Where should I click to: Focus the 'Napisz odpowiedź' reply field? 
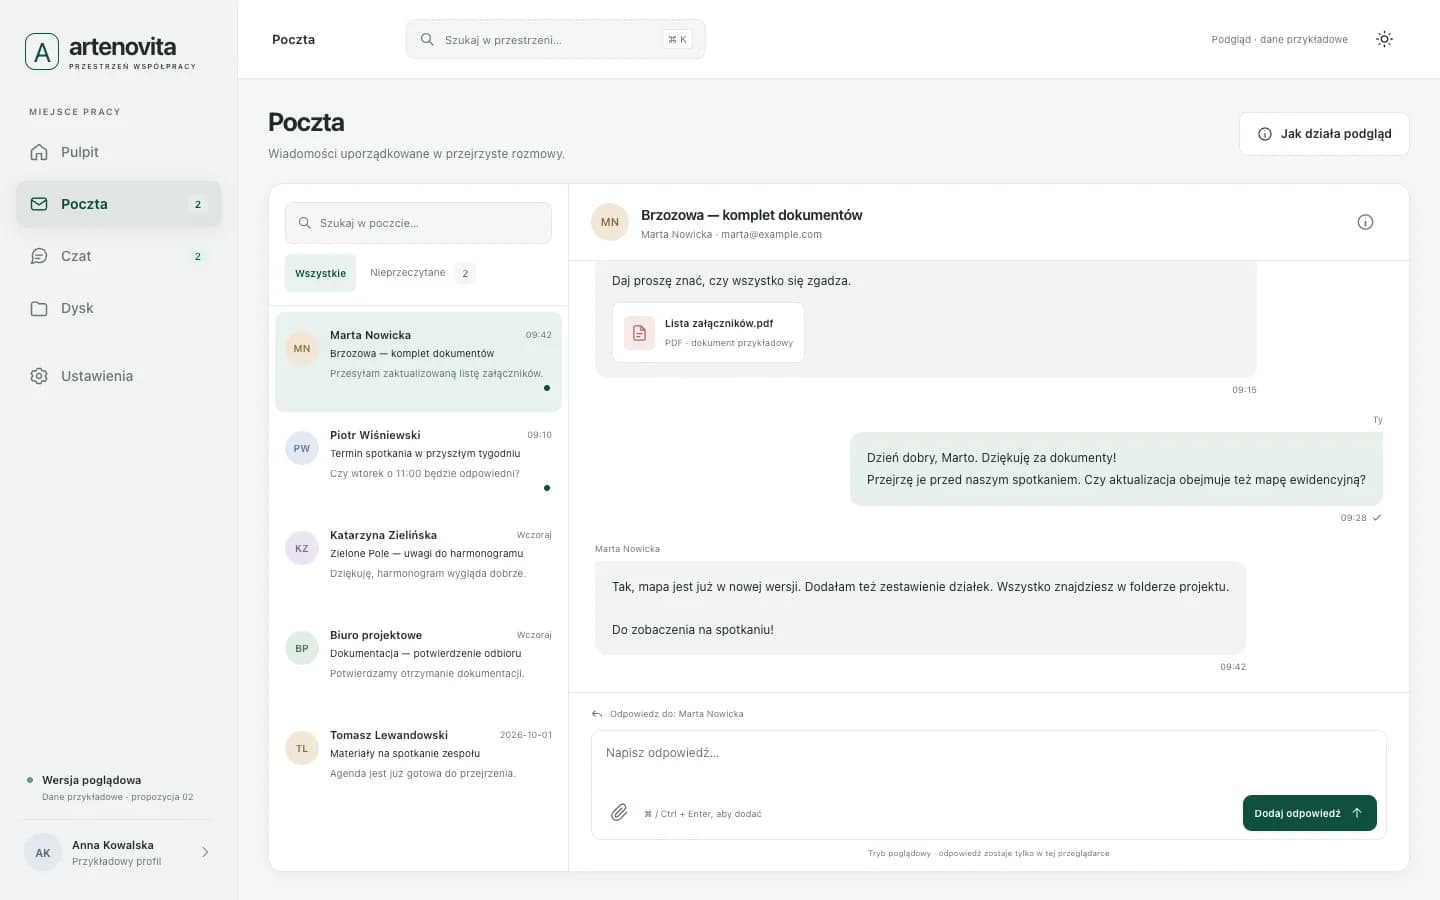pyautogui.click(x=988, y=760)
